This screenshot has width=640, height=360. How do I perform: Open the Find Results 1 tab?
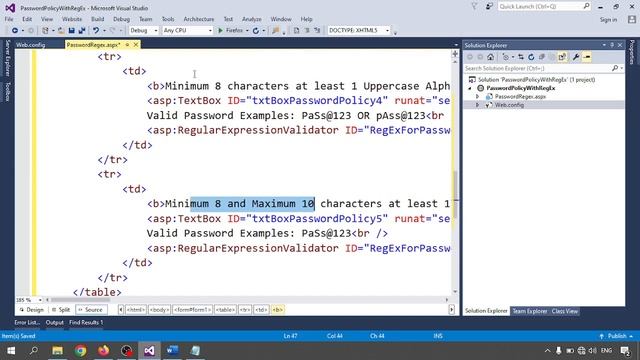point(86,322)
